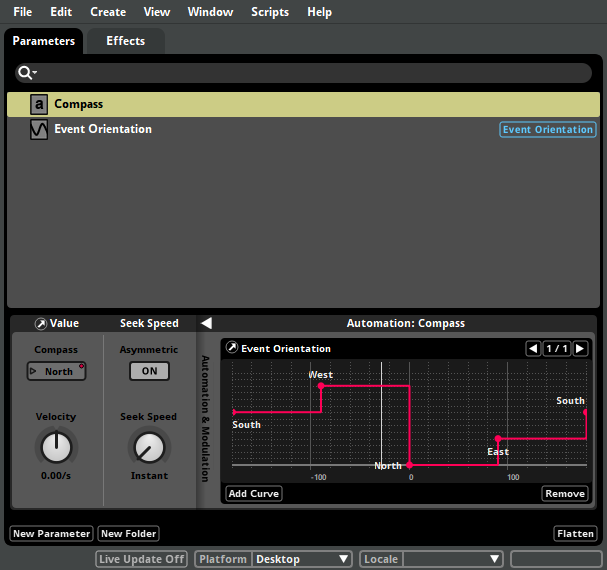Click the search magnifier icon
This screenshot has height=570, width=607.
[26, 73]
